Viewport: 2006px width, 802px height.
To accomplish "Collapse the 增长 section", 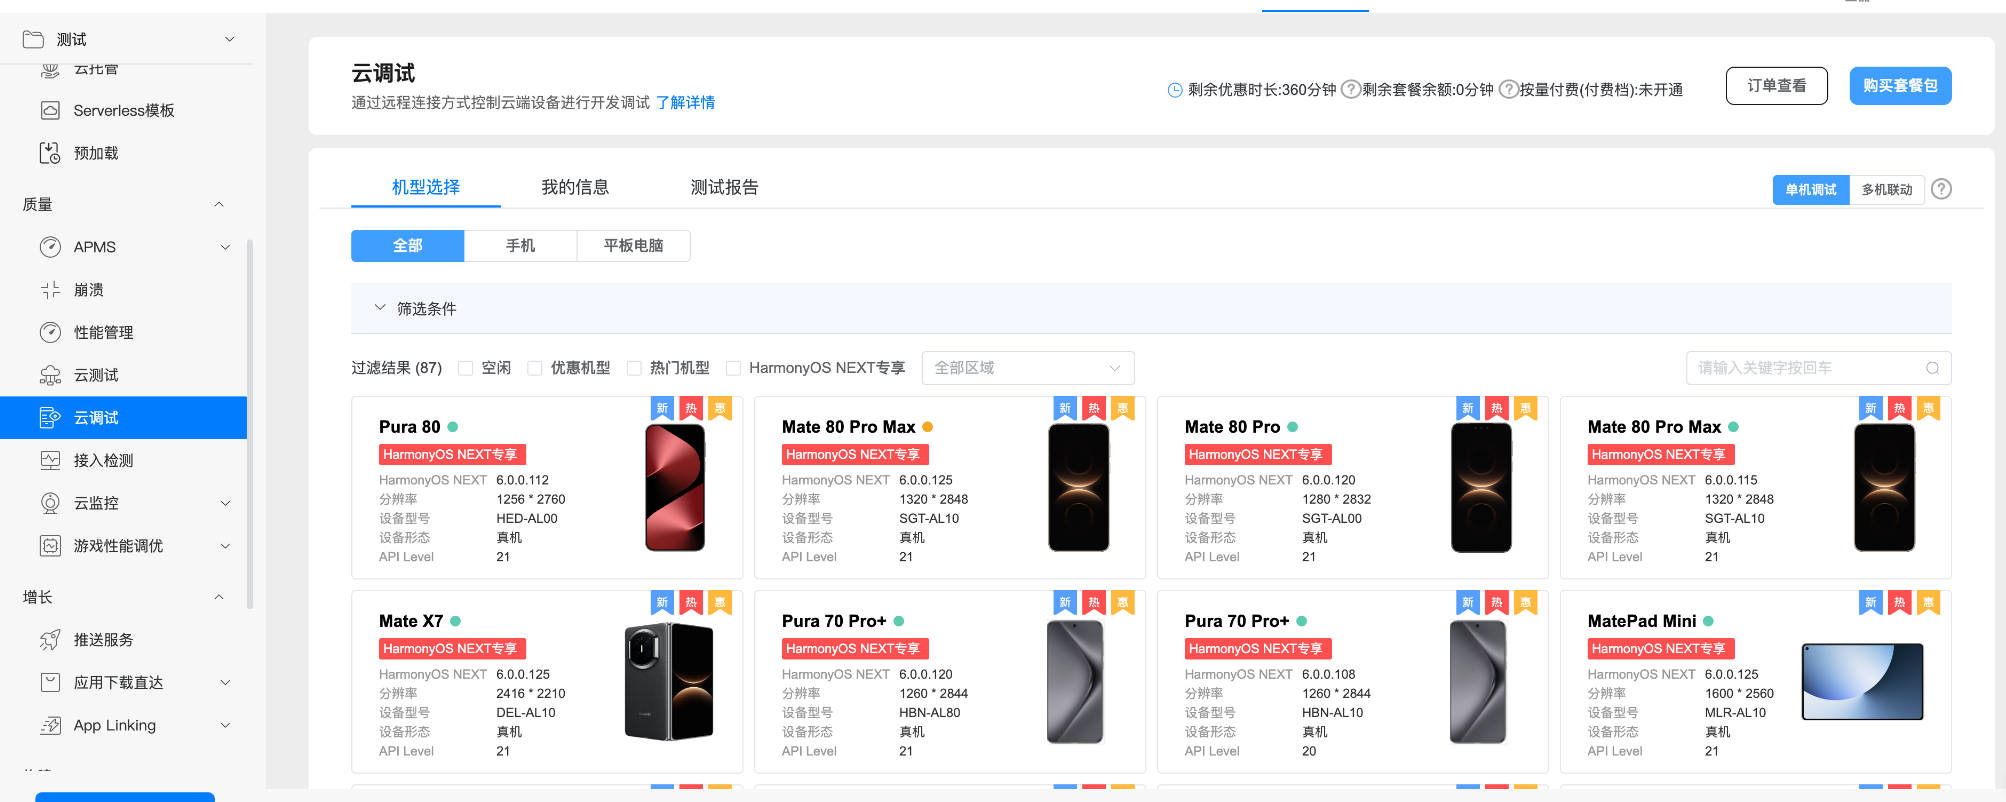I will (x=219, y=597).
